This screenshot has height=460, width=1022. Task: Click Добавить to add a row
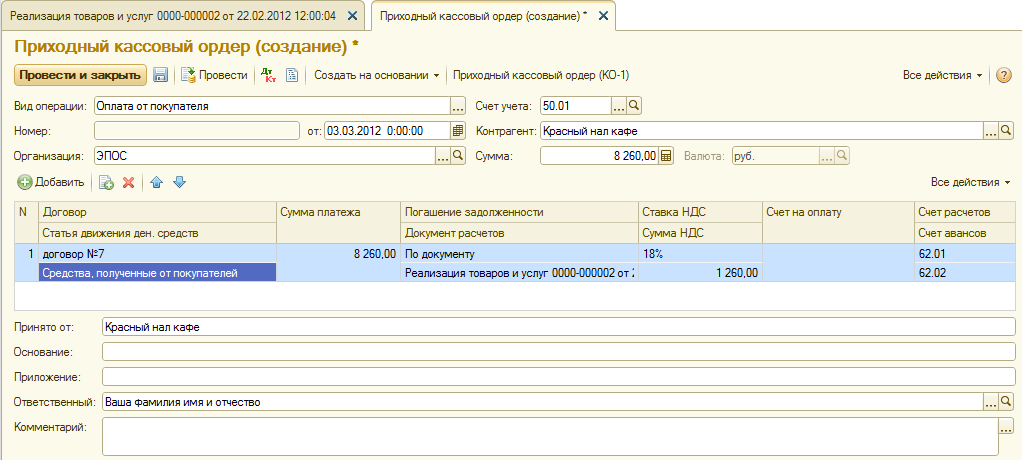tap(50, 182)
